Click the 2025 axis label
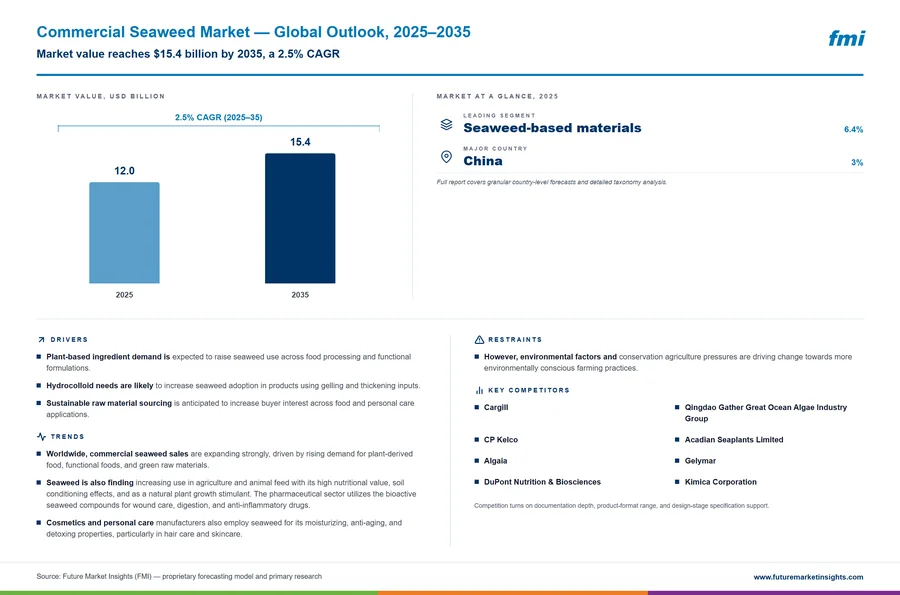900x595 pixels. pos(124,295)
